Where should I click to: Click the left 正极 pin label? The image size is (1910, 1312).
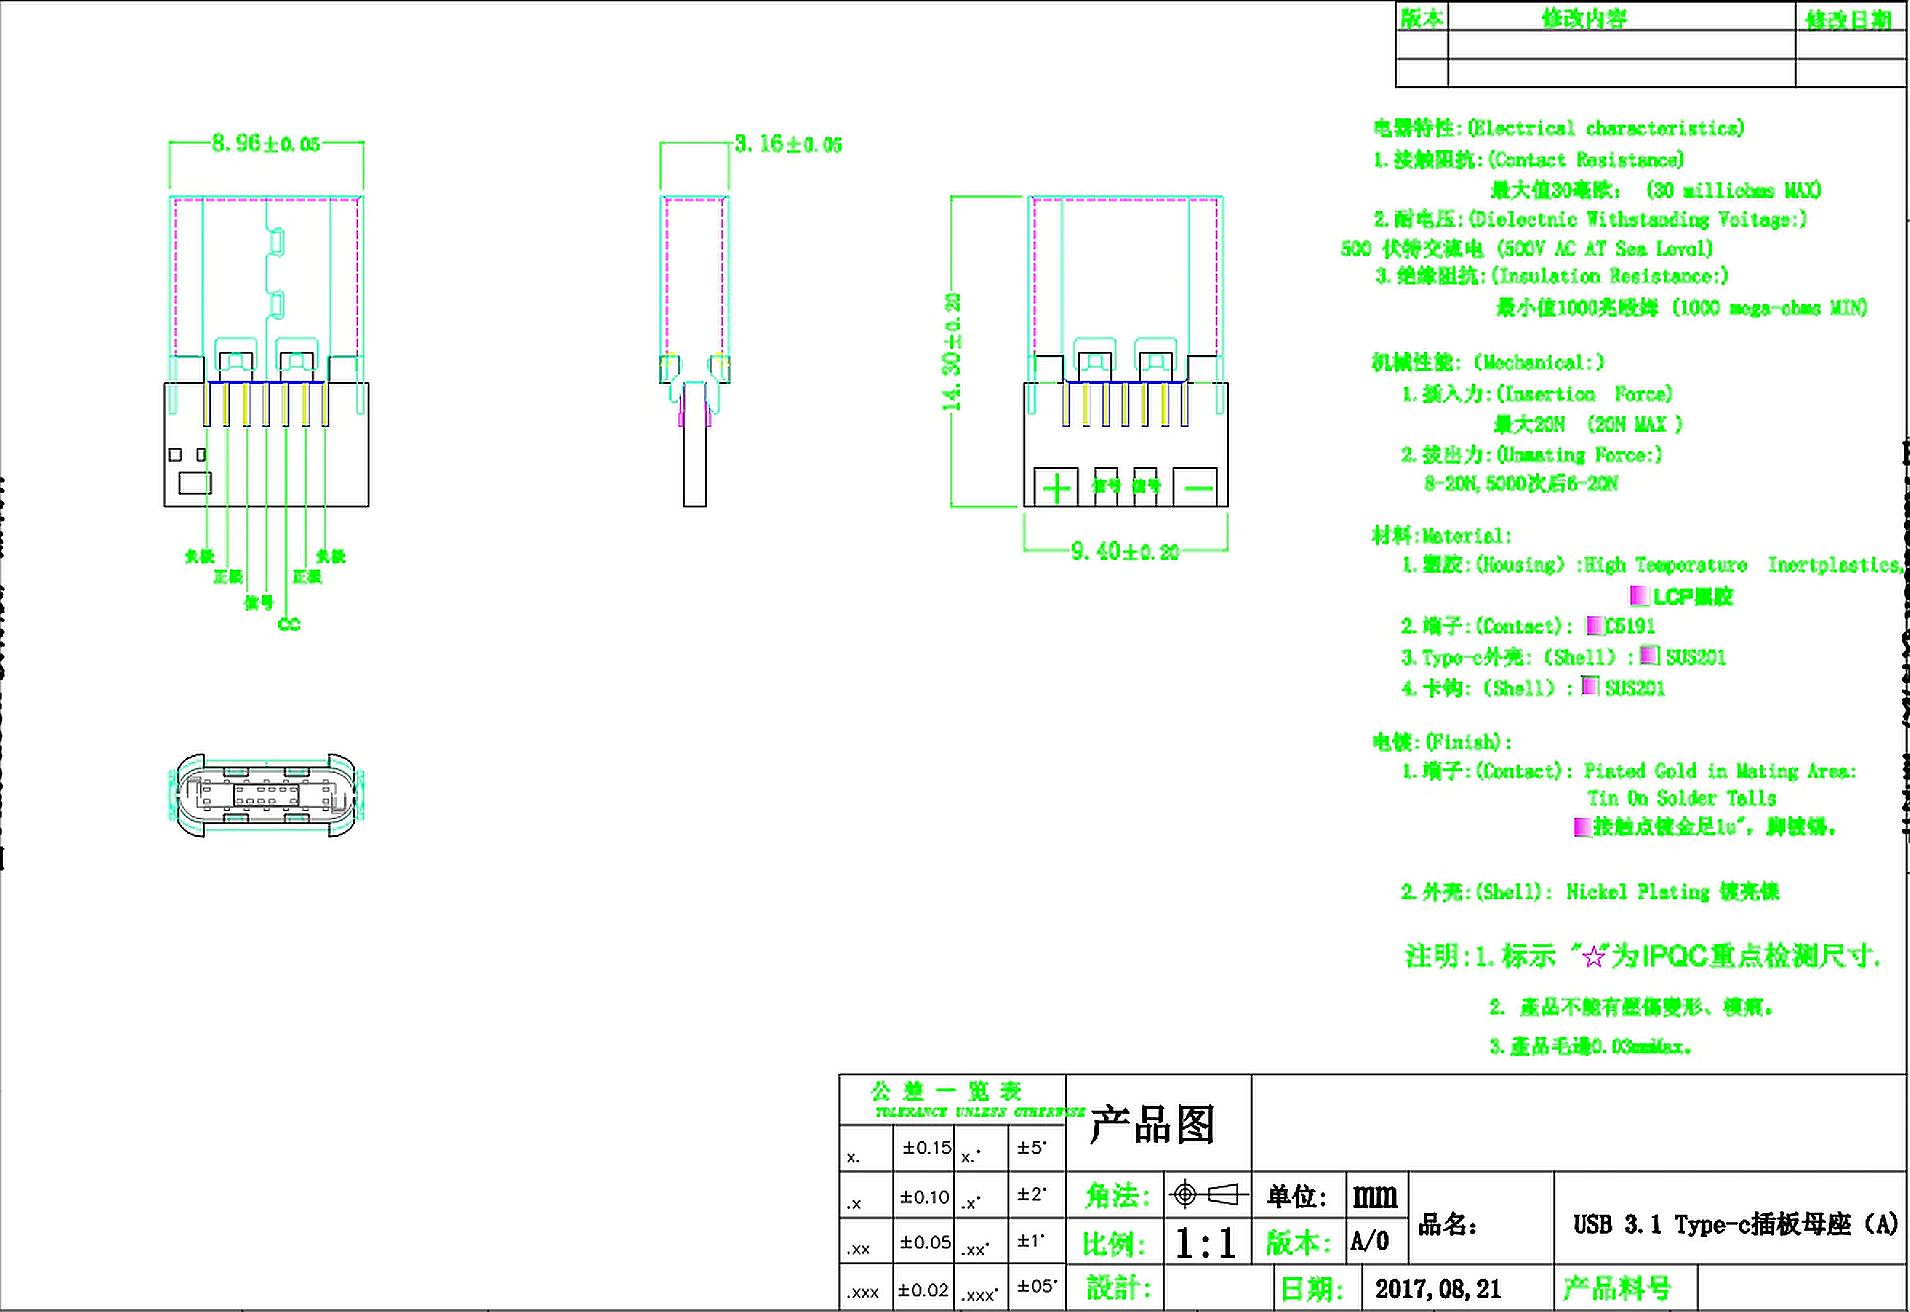(x=228, y=576)
